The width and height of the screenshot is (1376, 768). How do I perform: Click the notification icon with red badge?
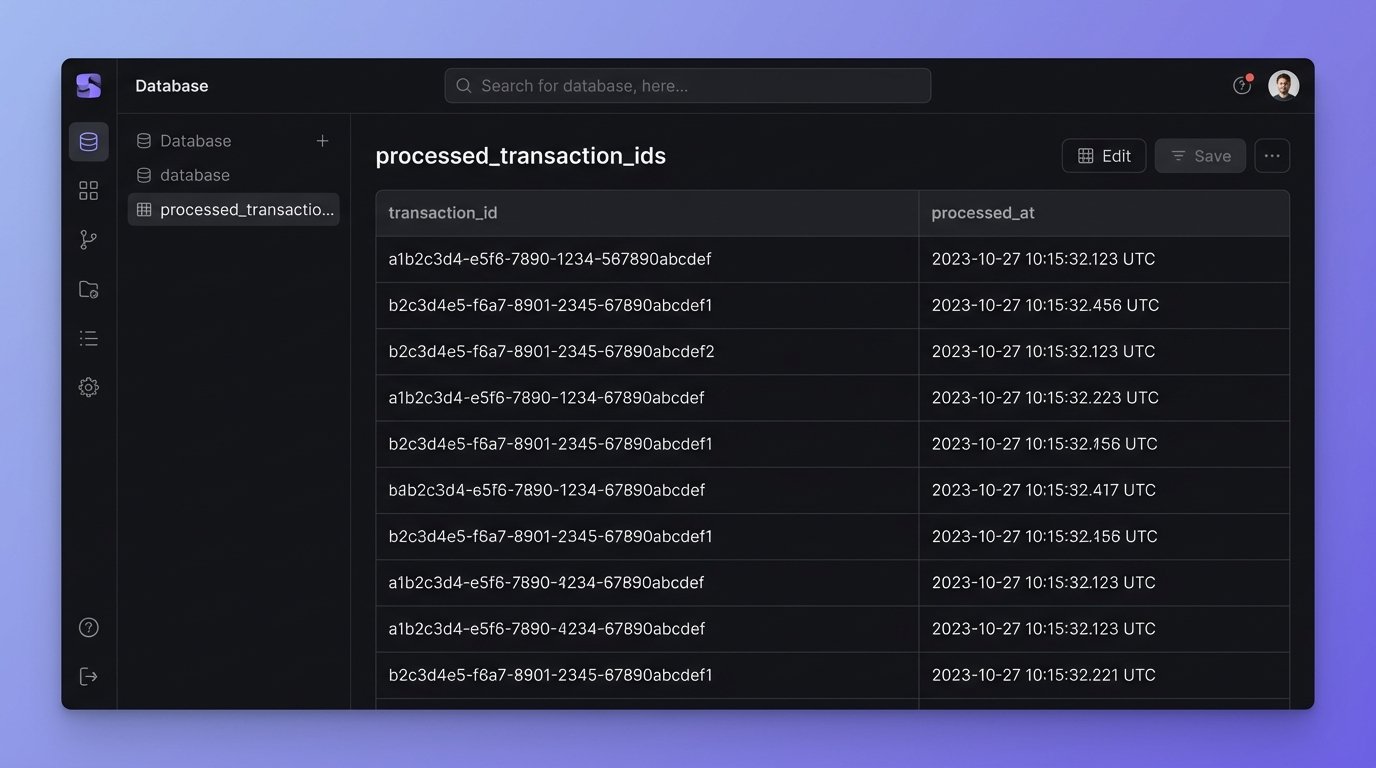click(1241, 86)
